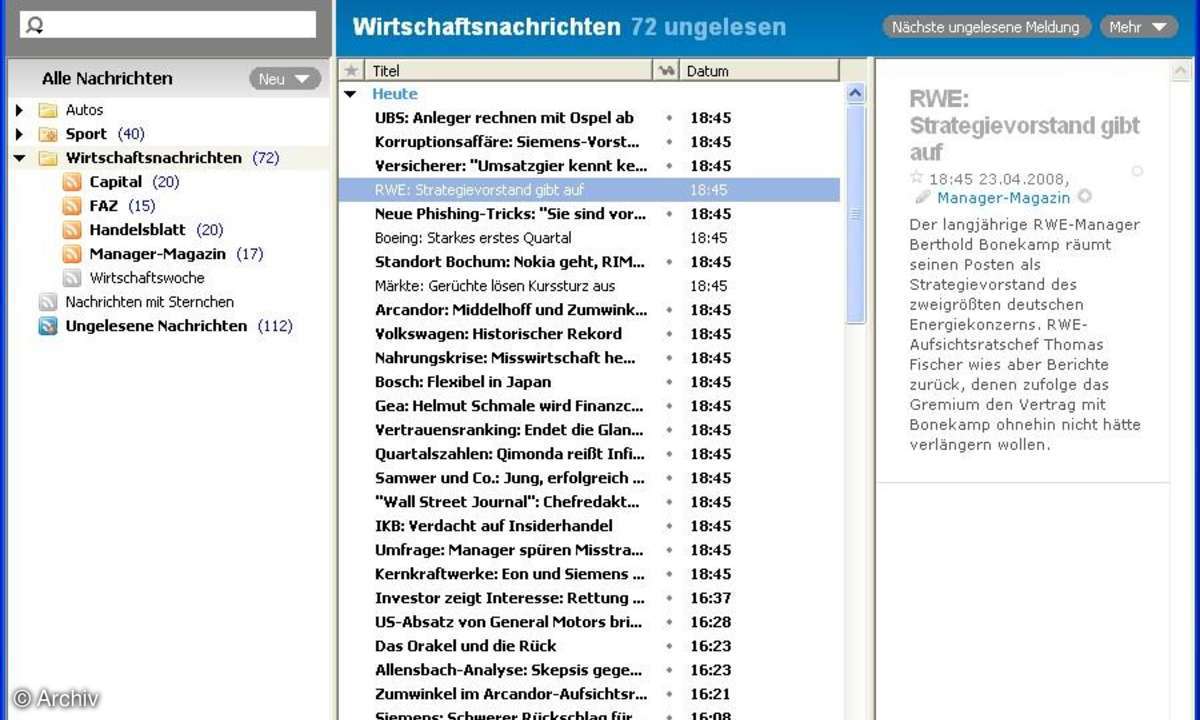The width and height of the screenshot is (1200, 720).
Task: Open 'US-Absatz von General Motors' article
Action: tap(509, 622)
